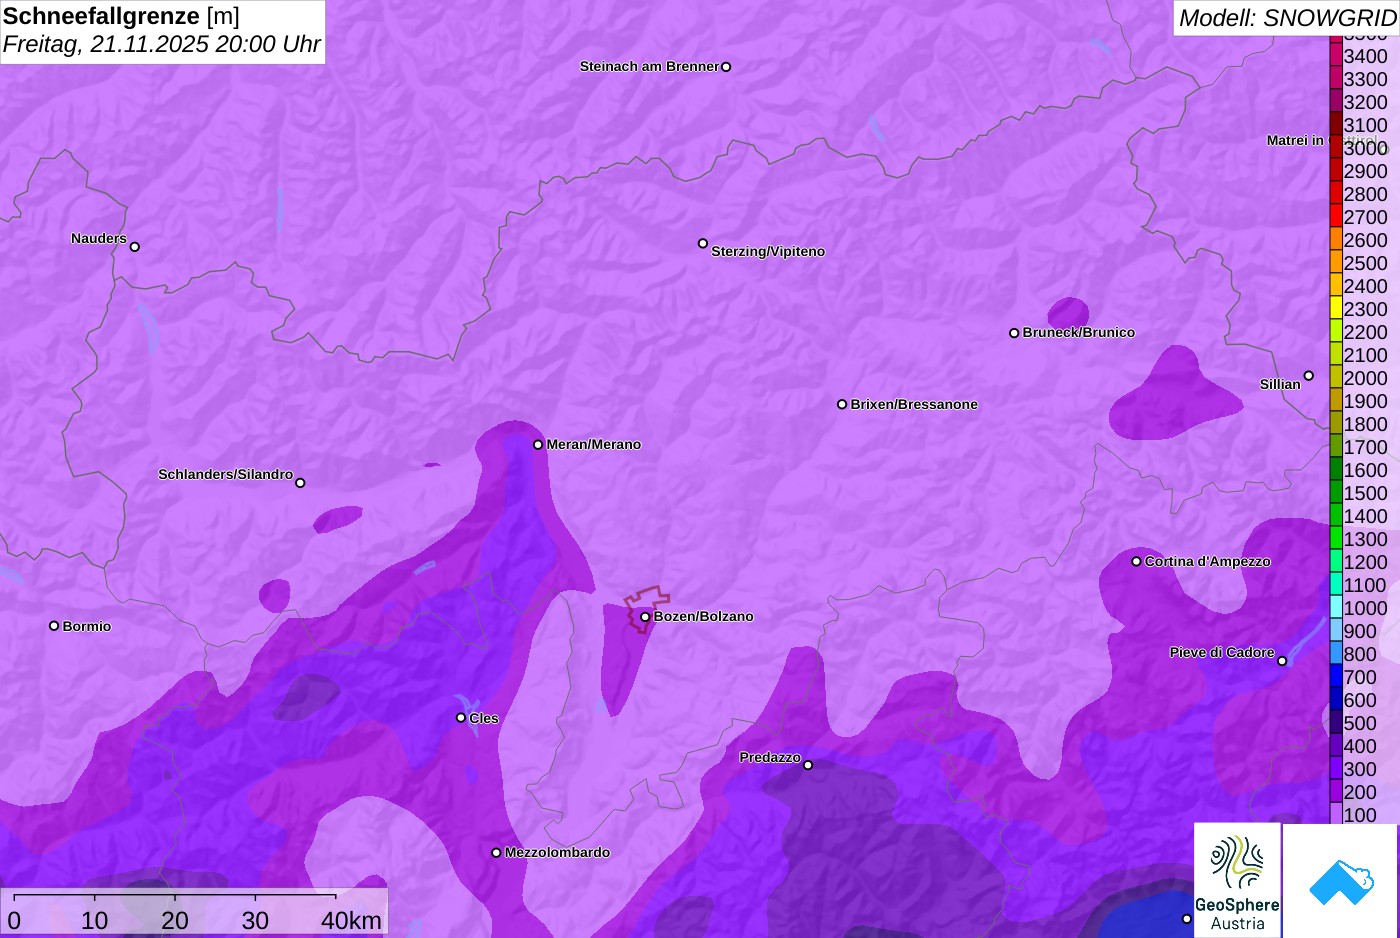
Task: Click the Pieve di Cadore text label
Action: (1222, 653)
